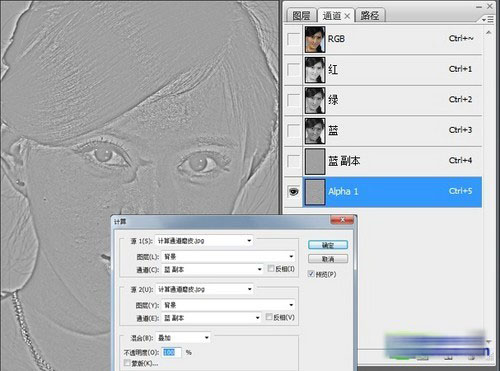Collapse the panel group with the minimize dash
This screenshot has width=500, height=371.
[479, 7]
